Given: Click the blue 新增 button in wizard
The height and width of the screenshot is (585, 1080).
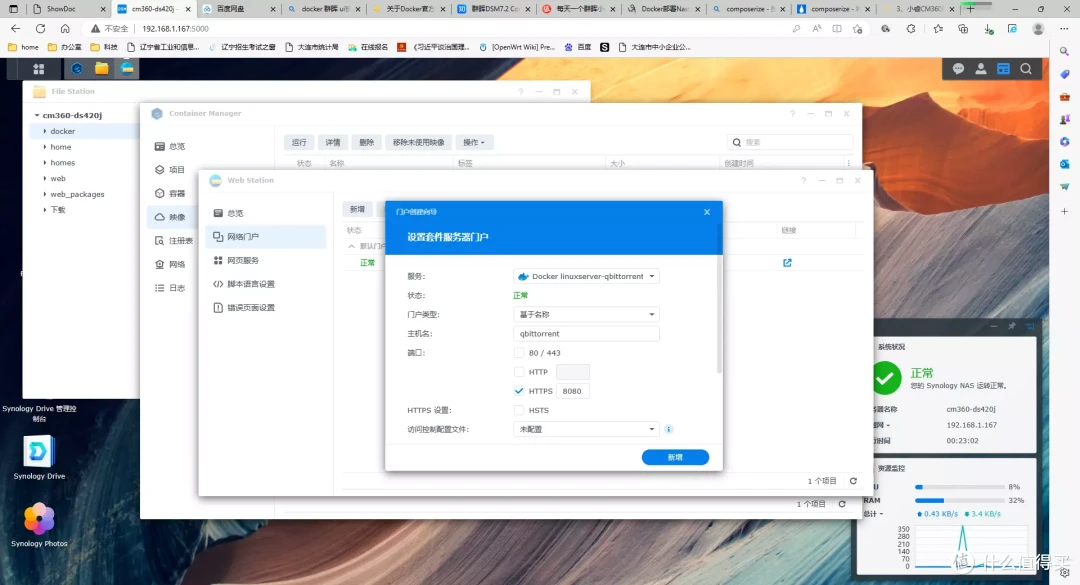Looking at the screenshot, I should (x=675, y=458).
